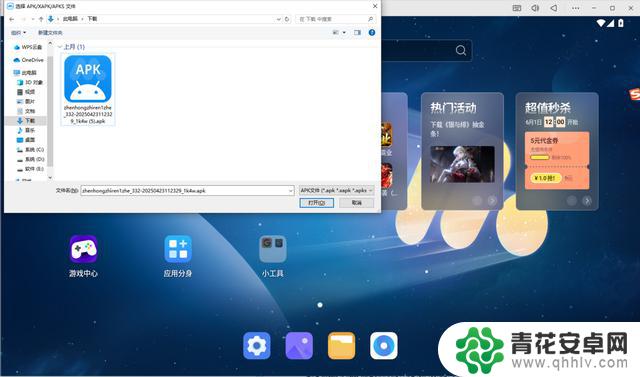Click the 5元代金券 coupon title

coord(544,141)
